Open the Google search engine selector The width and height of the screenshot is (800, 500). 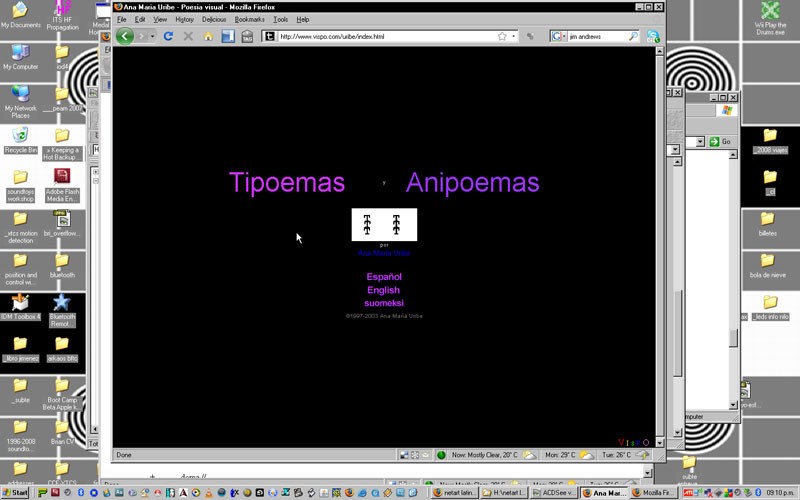558,36
